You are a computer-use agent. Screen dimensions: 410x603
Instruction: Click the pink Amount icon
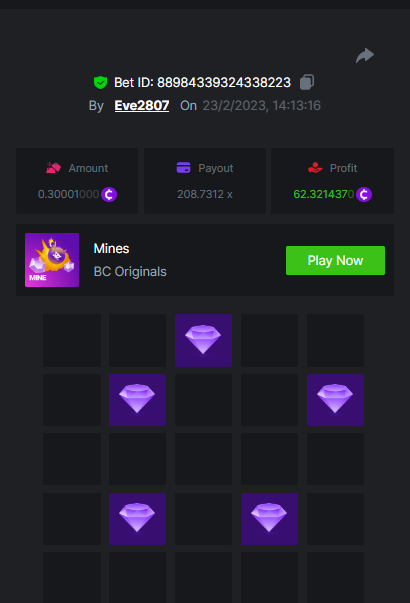(53, 168)
